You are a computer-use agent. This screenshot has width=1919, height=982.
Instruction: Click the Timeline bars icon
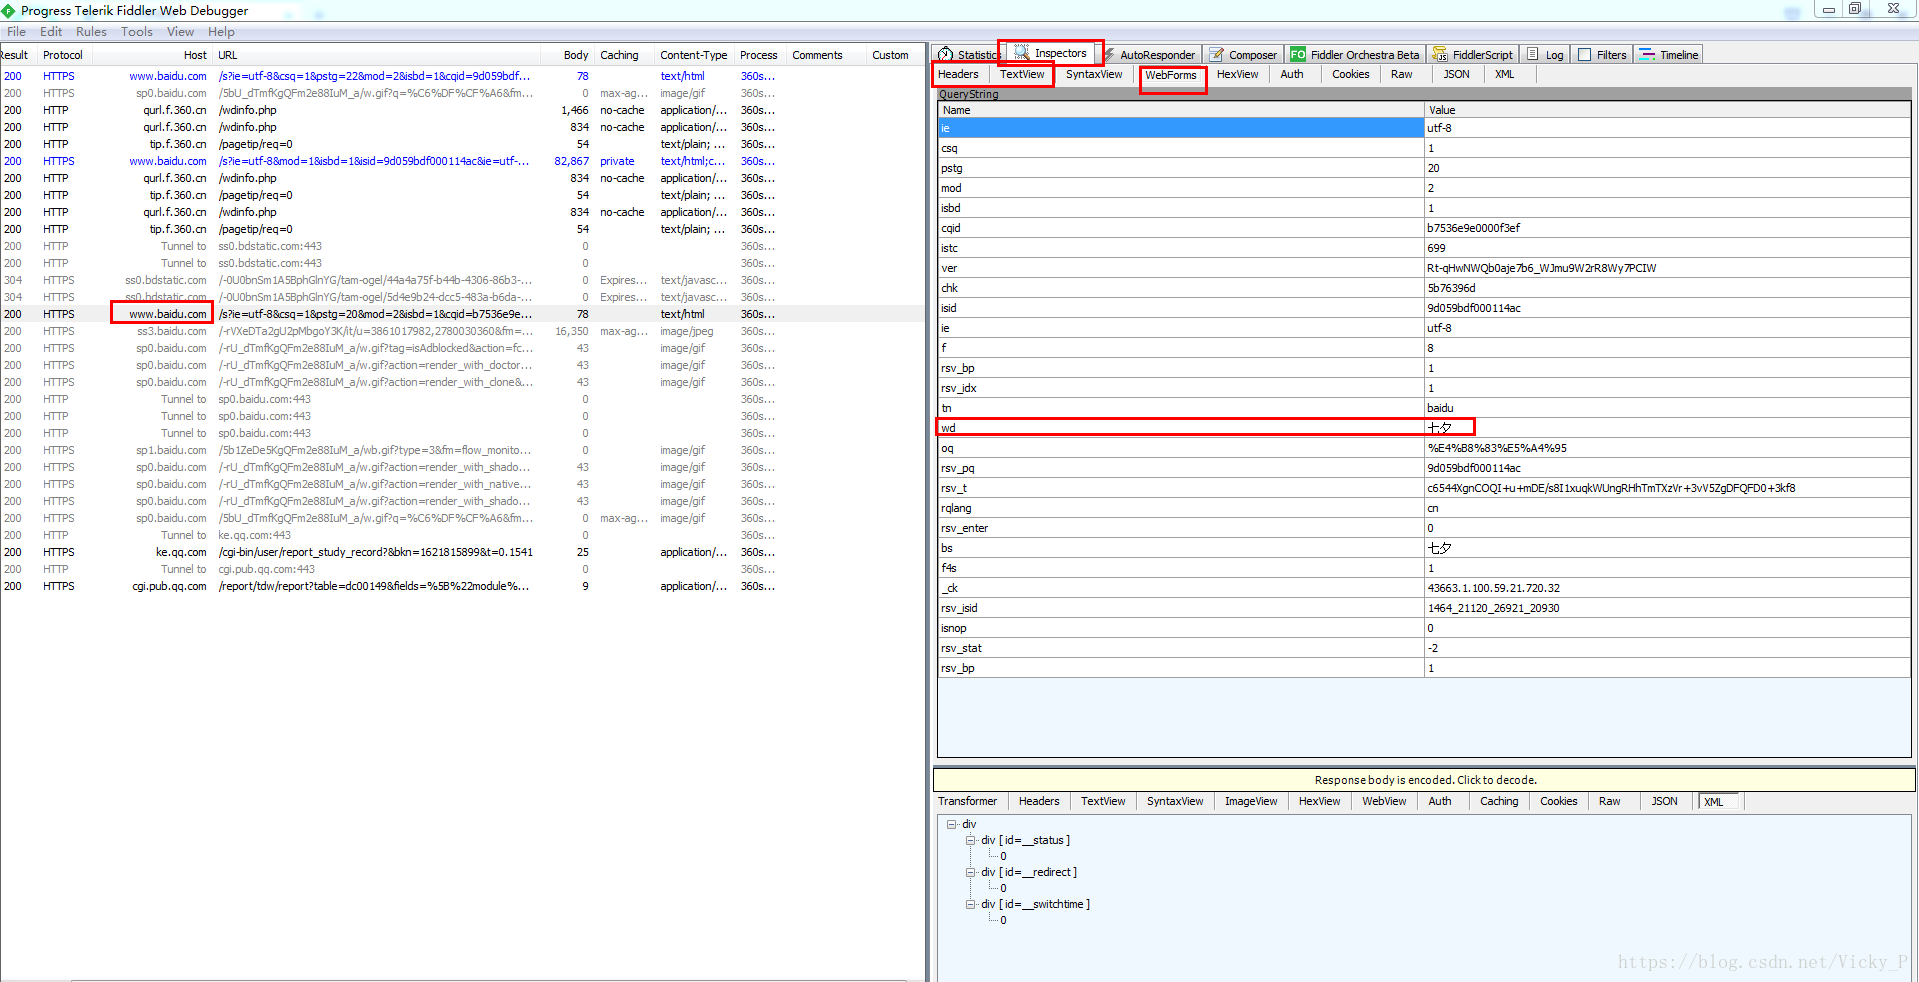pyautogui.click(x=1647, y=55)
